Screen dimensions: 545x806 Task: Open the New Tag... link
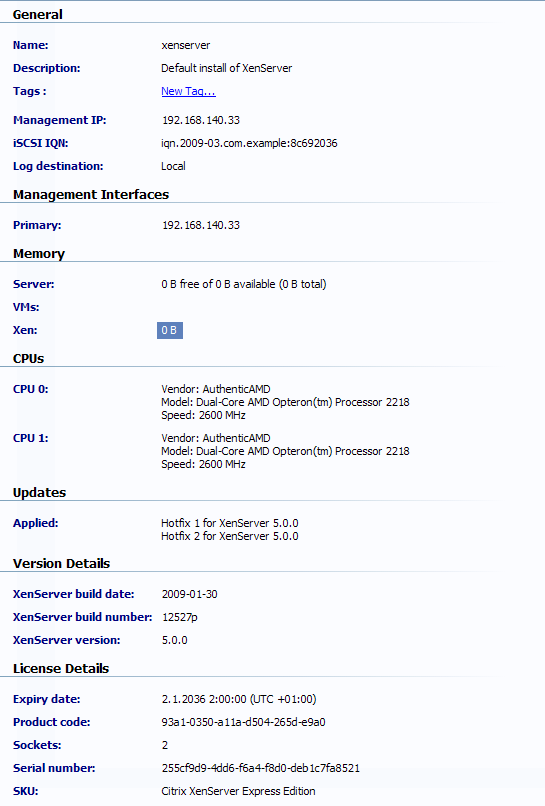pos(188,91)
